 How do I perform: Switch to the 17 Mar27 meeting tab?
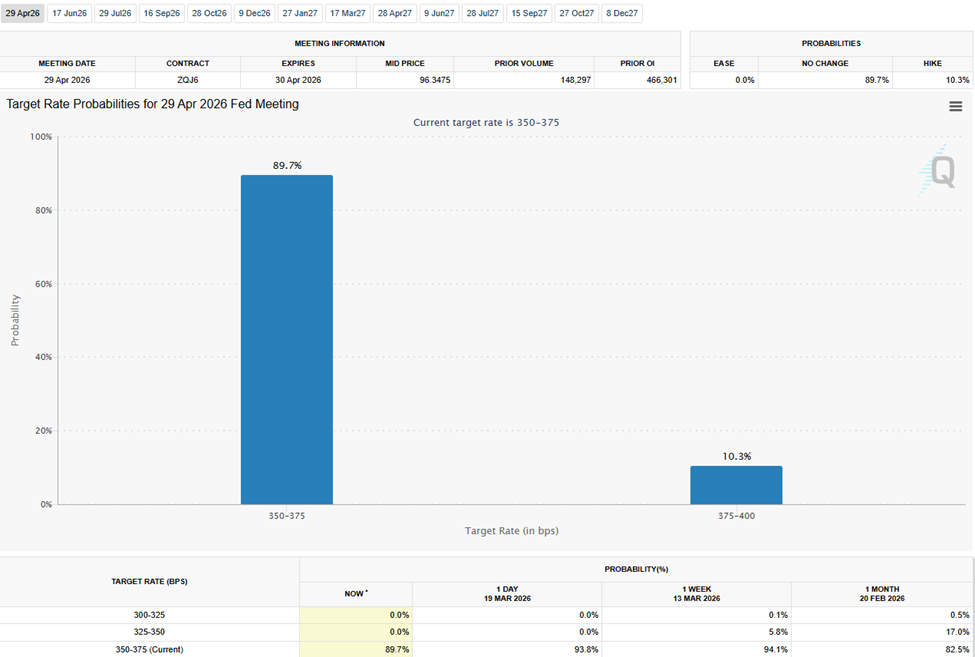(348, 13)
